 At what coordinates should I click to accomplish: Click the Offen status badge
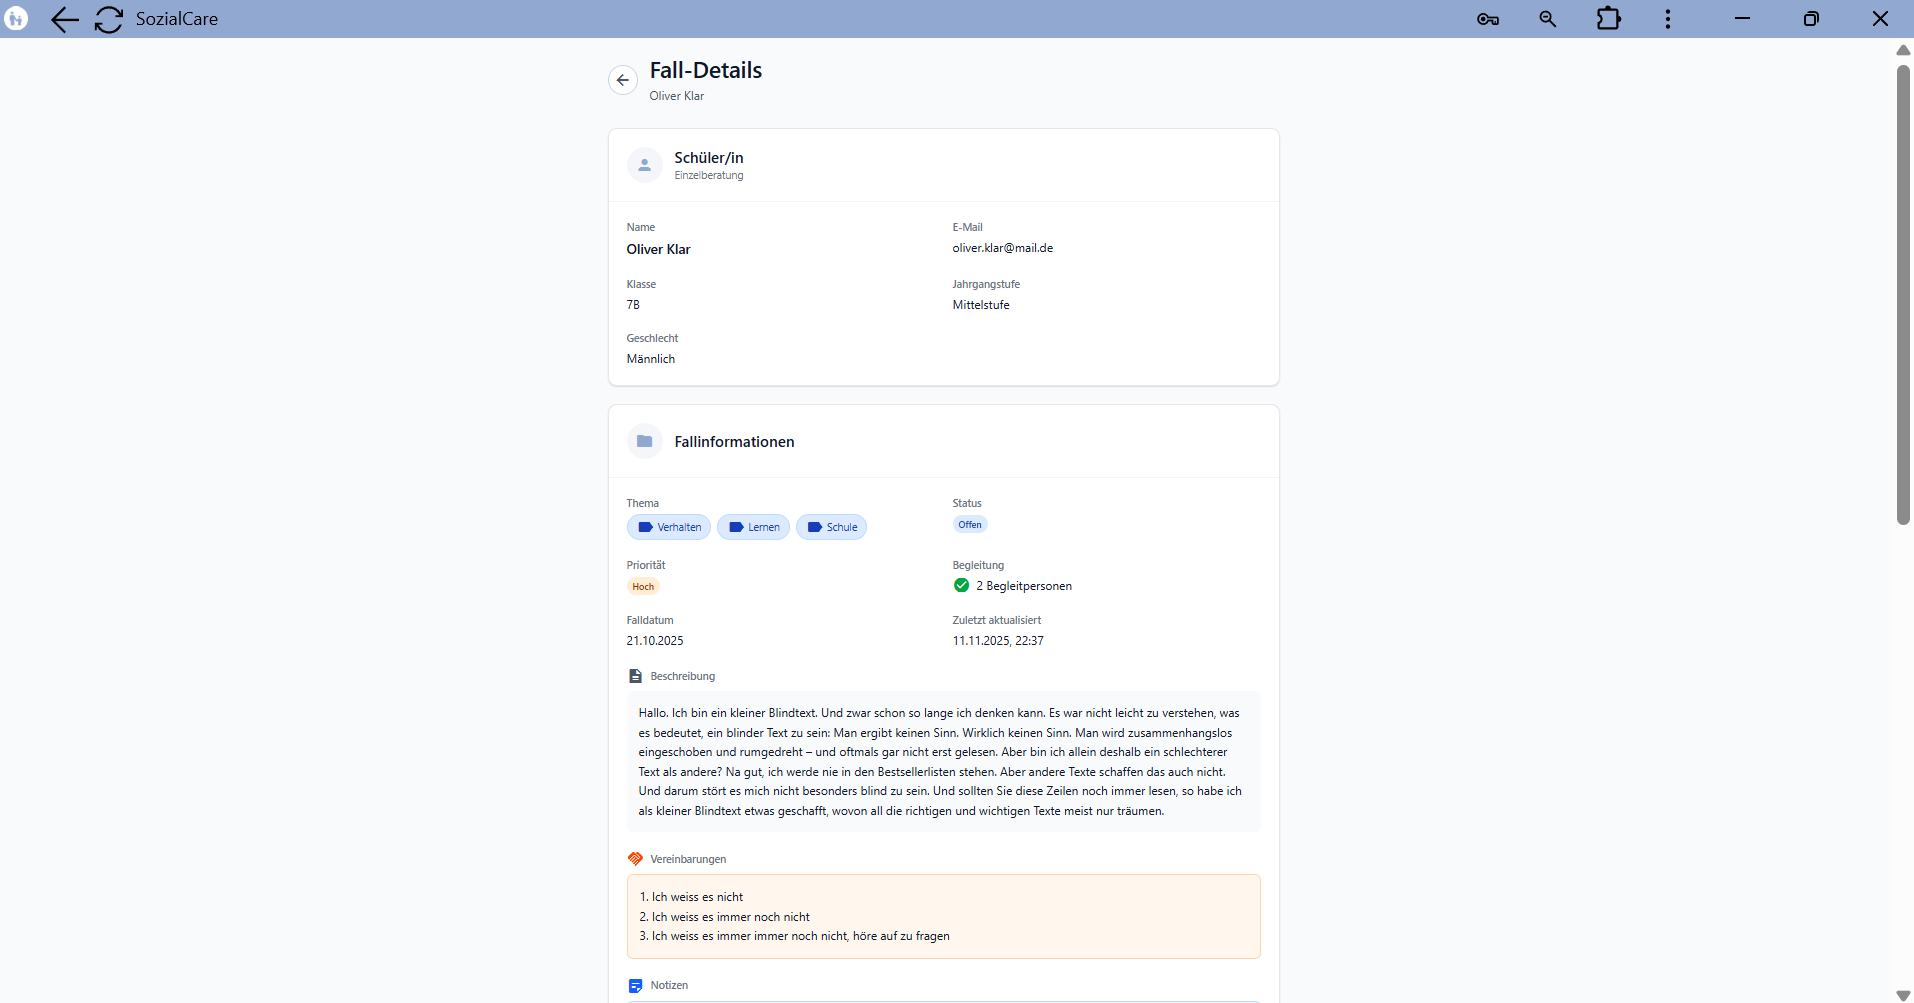tap(969, 525)
